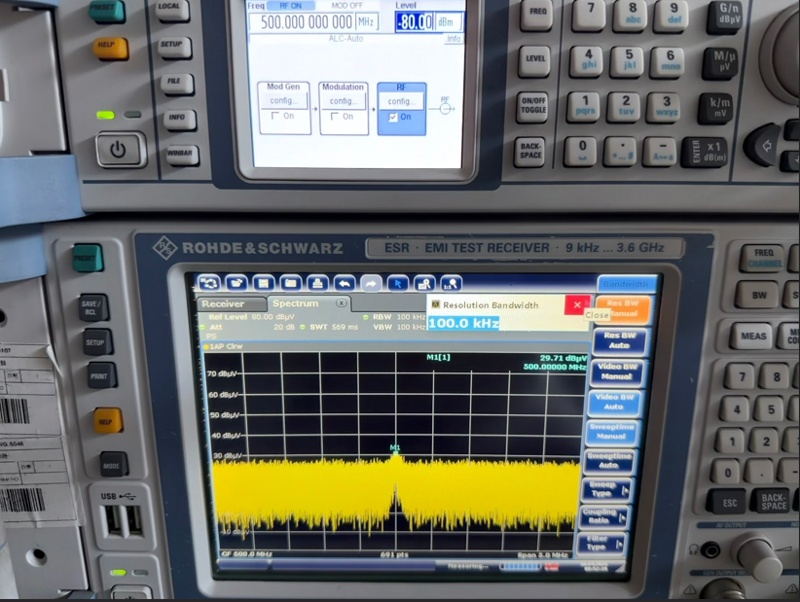Viewport: 800px width, 602px height.
Task: Open the dBm level unit selector
Action: click(448, 22)
